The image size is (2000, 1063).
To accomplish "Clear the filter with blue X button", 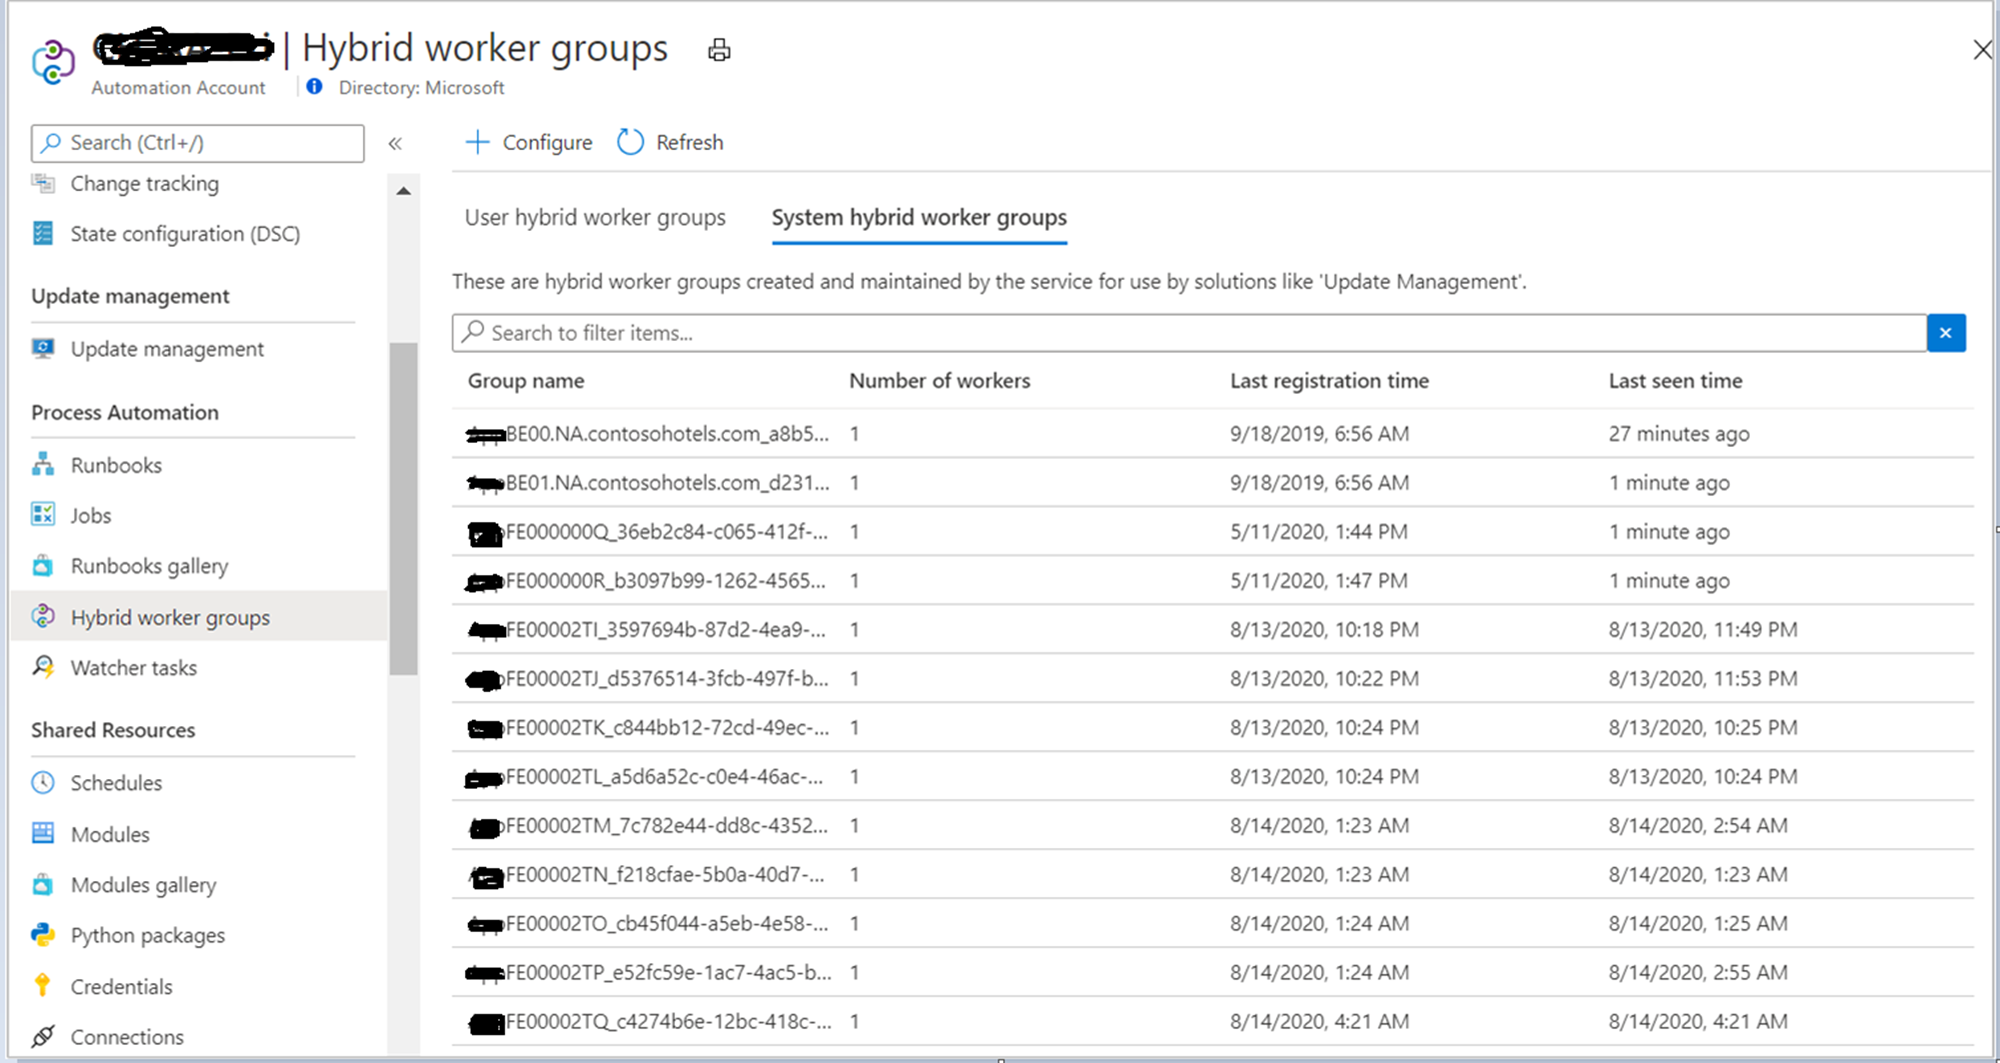I will 1946,333.
